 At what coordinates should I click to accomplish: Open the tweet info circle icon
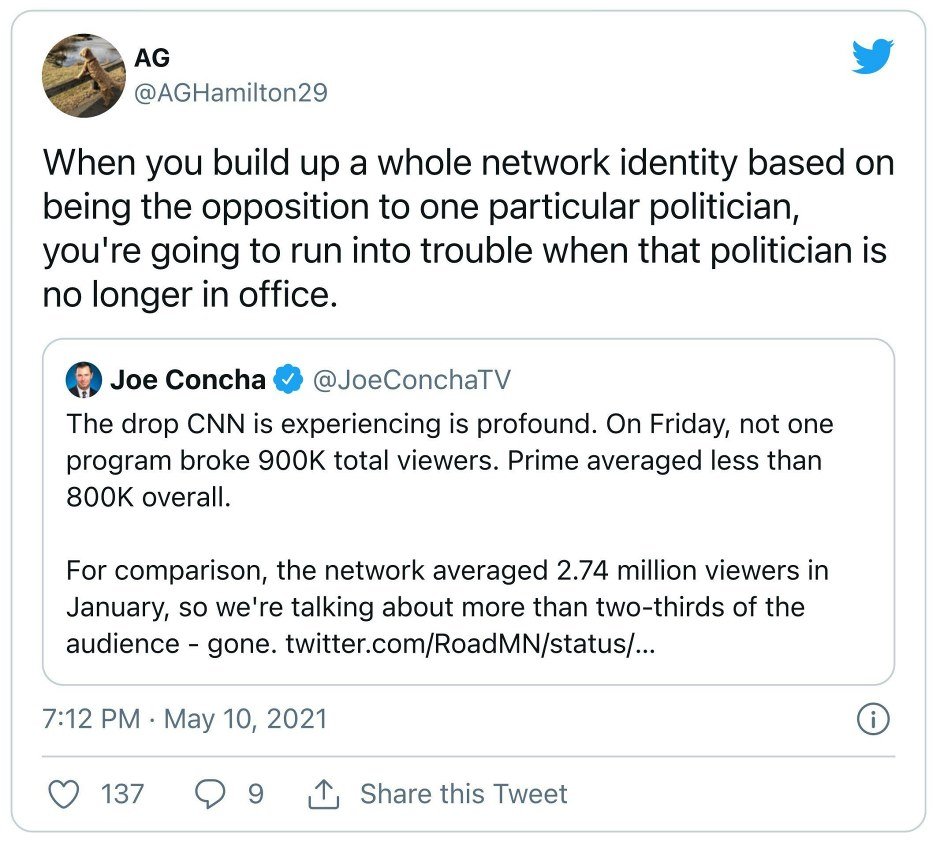tap(873, 719)
